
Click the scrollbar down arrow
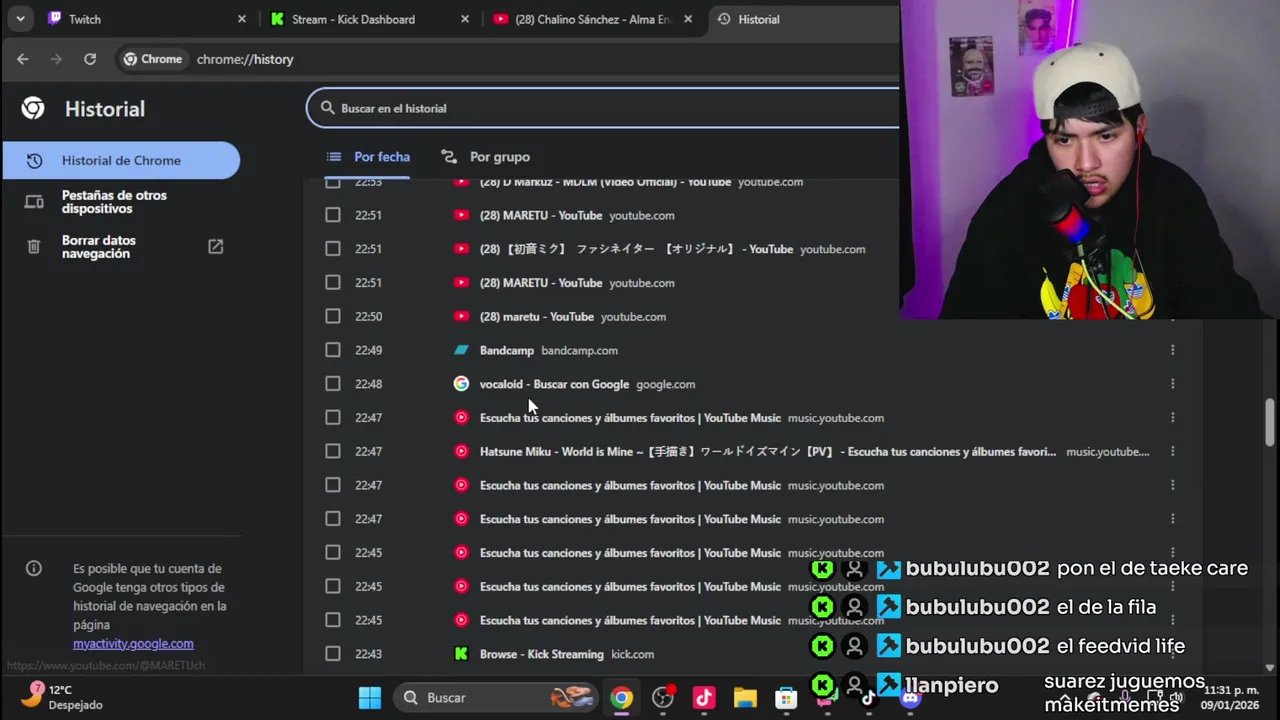click(x=1270, y=667)
